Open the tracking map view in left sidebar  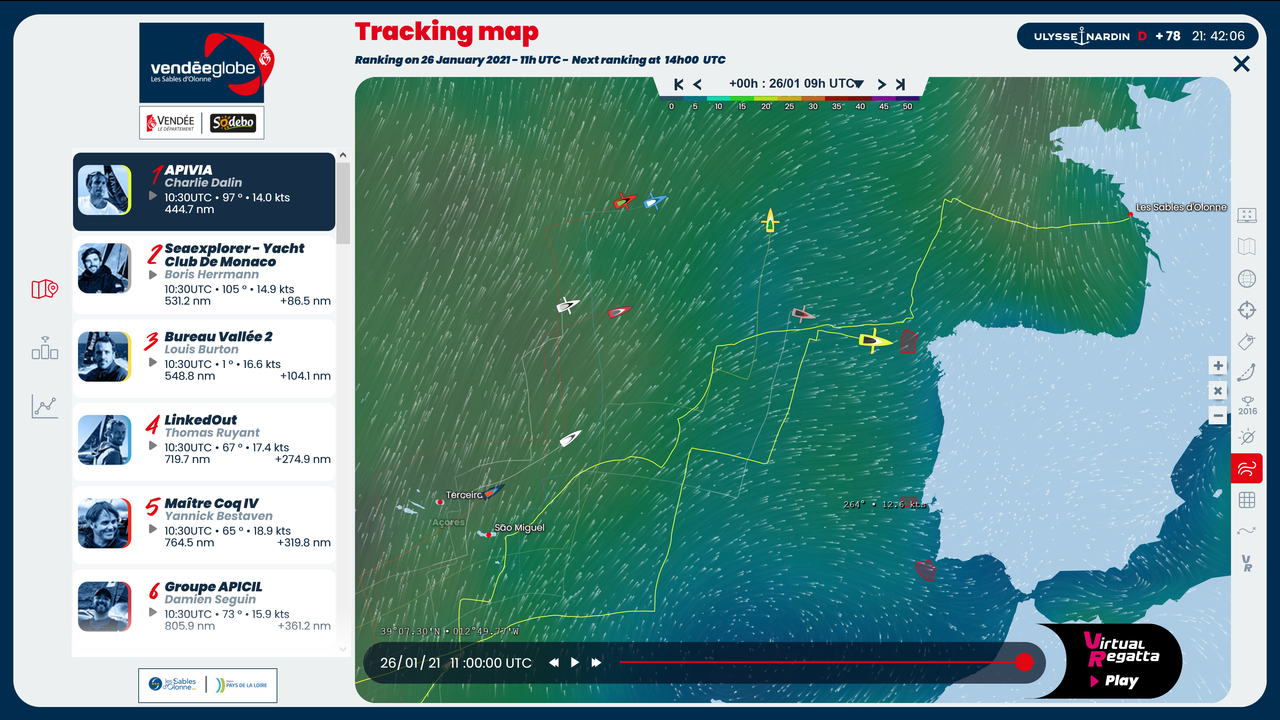pyautogui.click(x=45, y=289)
